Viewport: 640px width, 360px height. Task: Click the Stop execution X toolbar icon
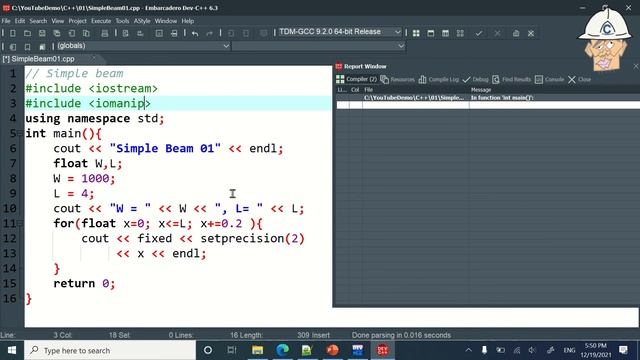pos(497,33)
